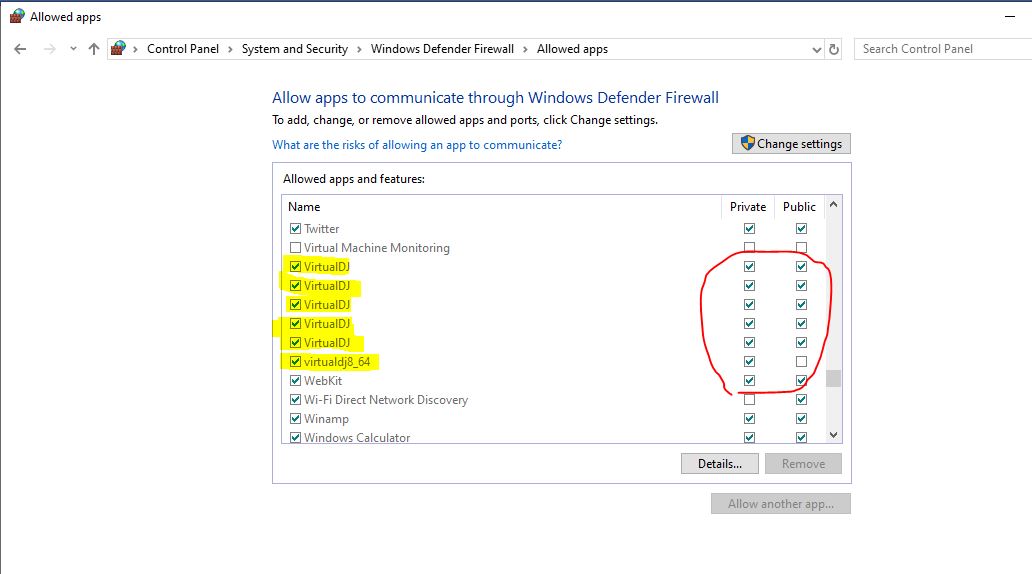Uncheck Wi-Fi Direct Network Discovery app checkbox
The height and width of the screenshot is (574, 1032).
296,400
